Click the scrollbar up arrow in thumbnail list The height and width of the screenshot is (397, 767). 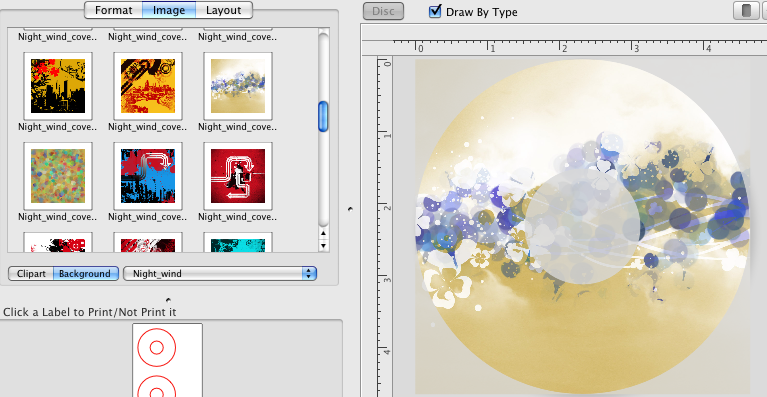(x=323, y=234)
